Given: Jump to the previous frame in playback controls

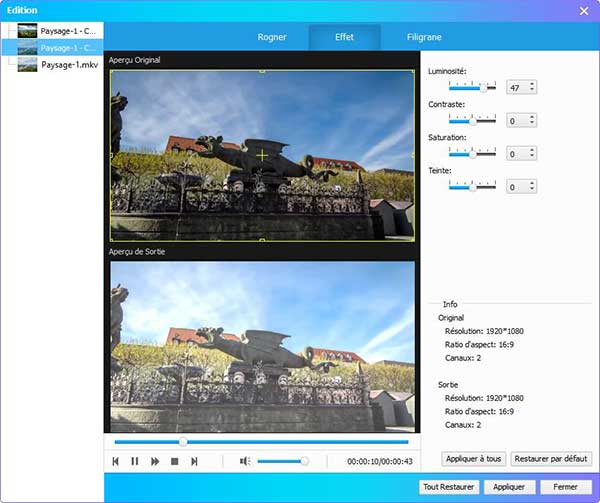Looking at the screenshot, I should coord(116,461).
